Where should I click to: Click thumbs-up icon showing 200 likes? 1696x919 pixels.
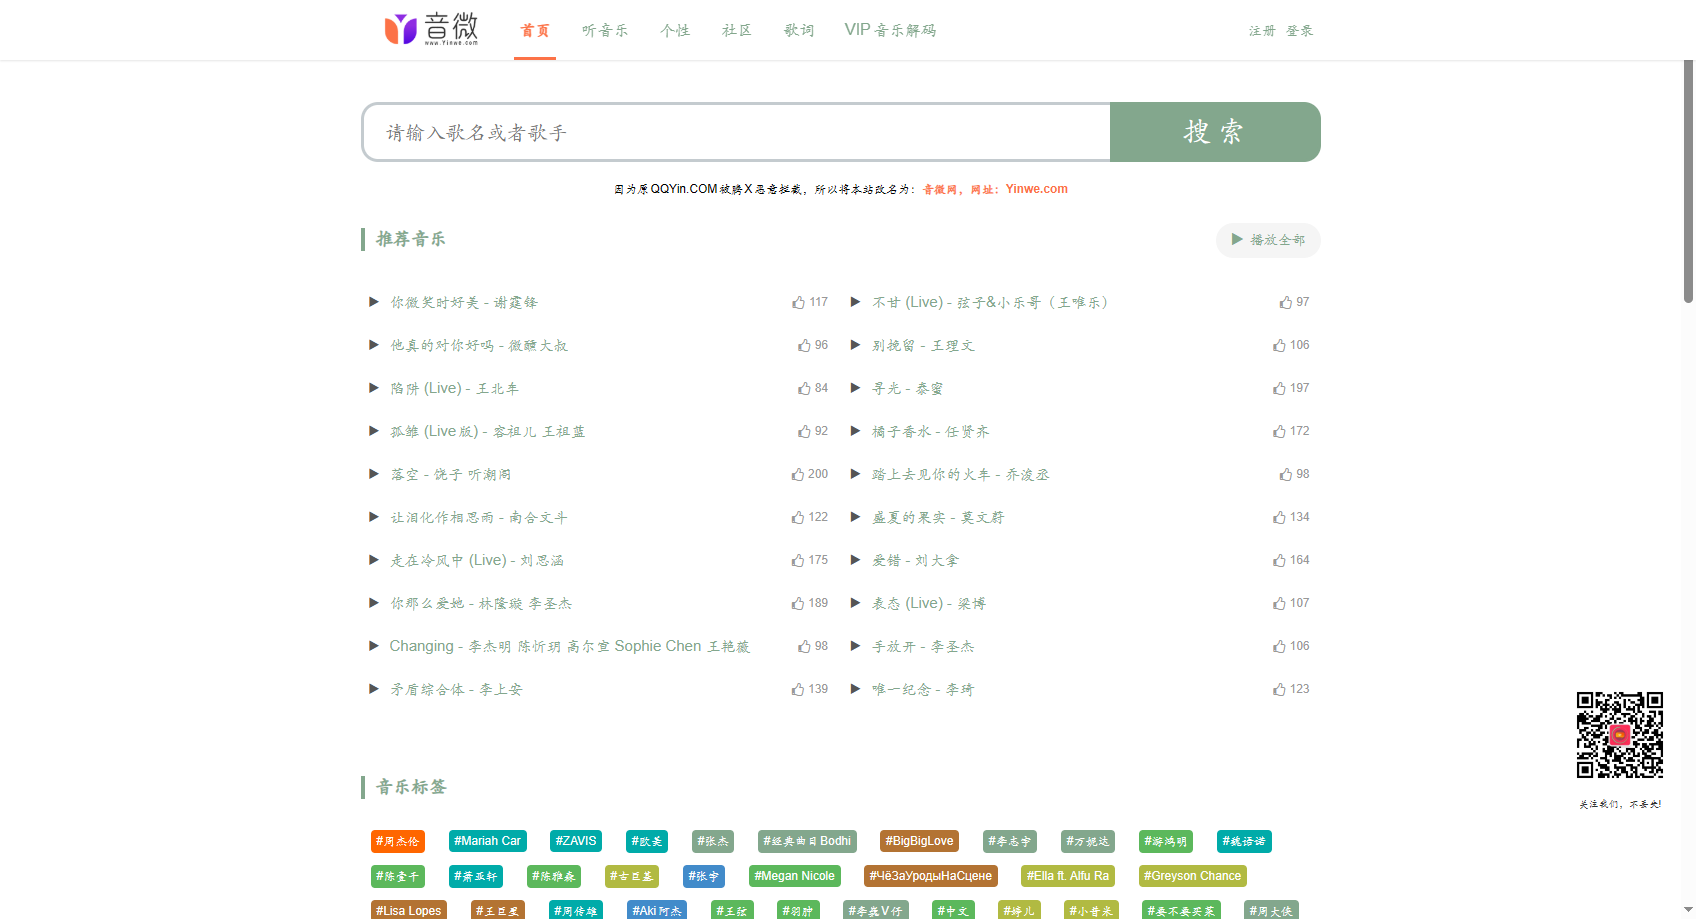[797, 474]
